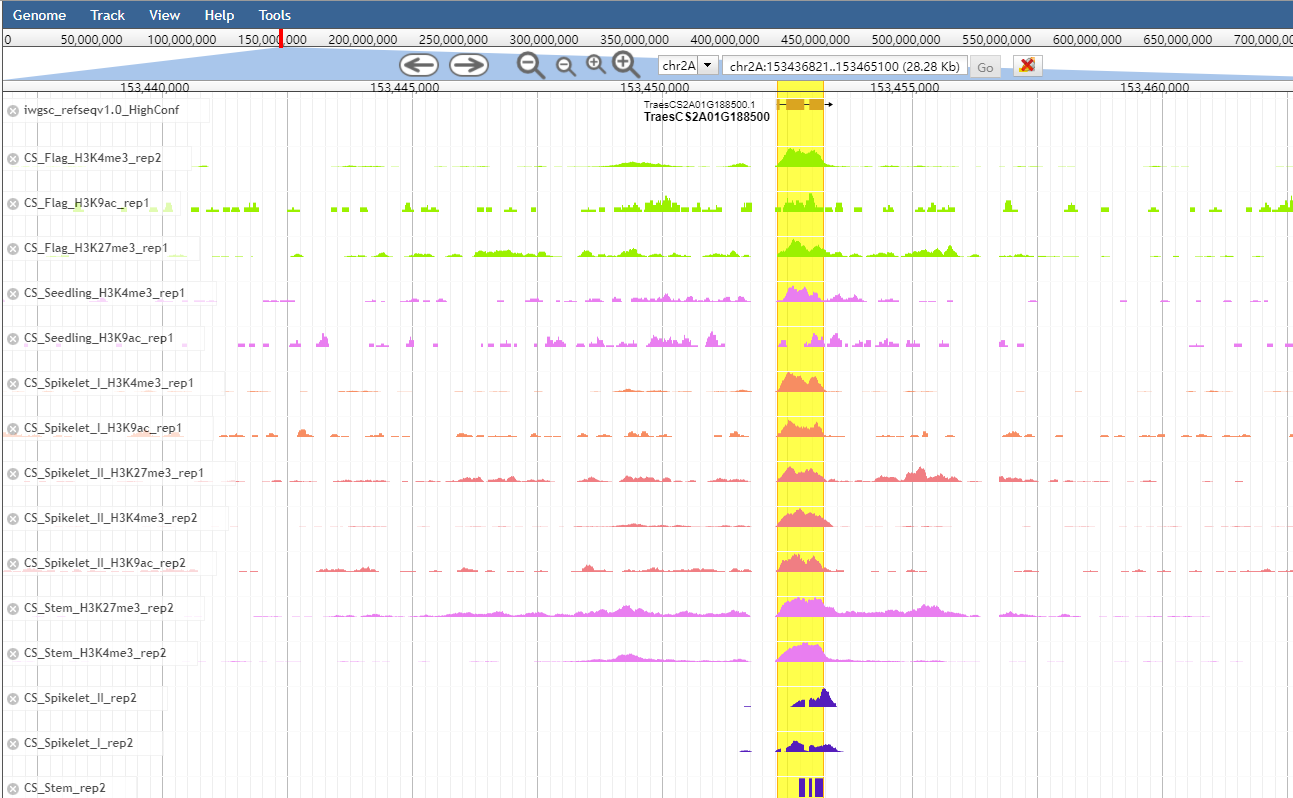The width and height of the screenshot is (1293, 798).
Task: Hide the CS_Seedling_H3K9ac_rep1 track
Action: pyautogui.click(x=13, y=338)
